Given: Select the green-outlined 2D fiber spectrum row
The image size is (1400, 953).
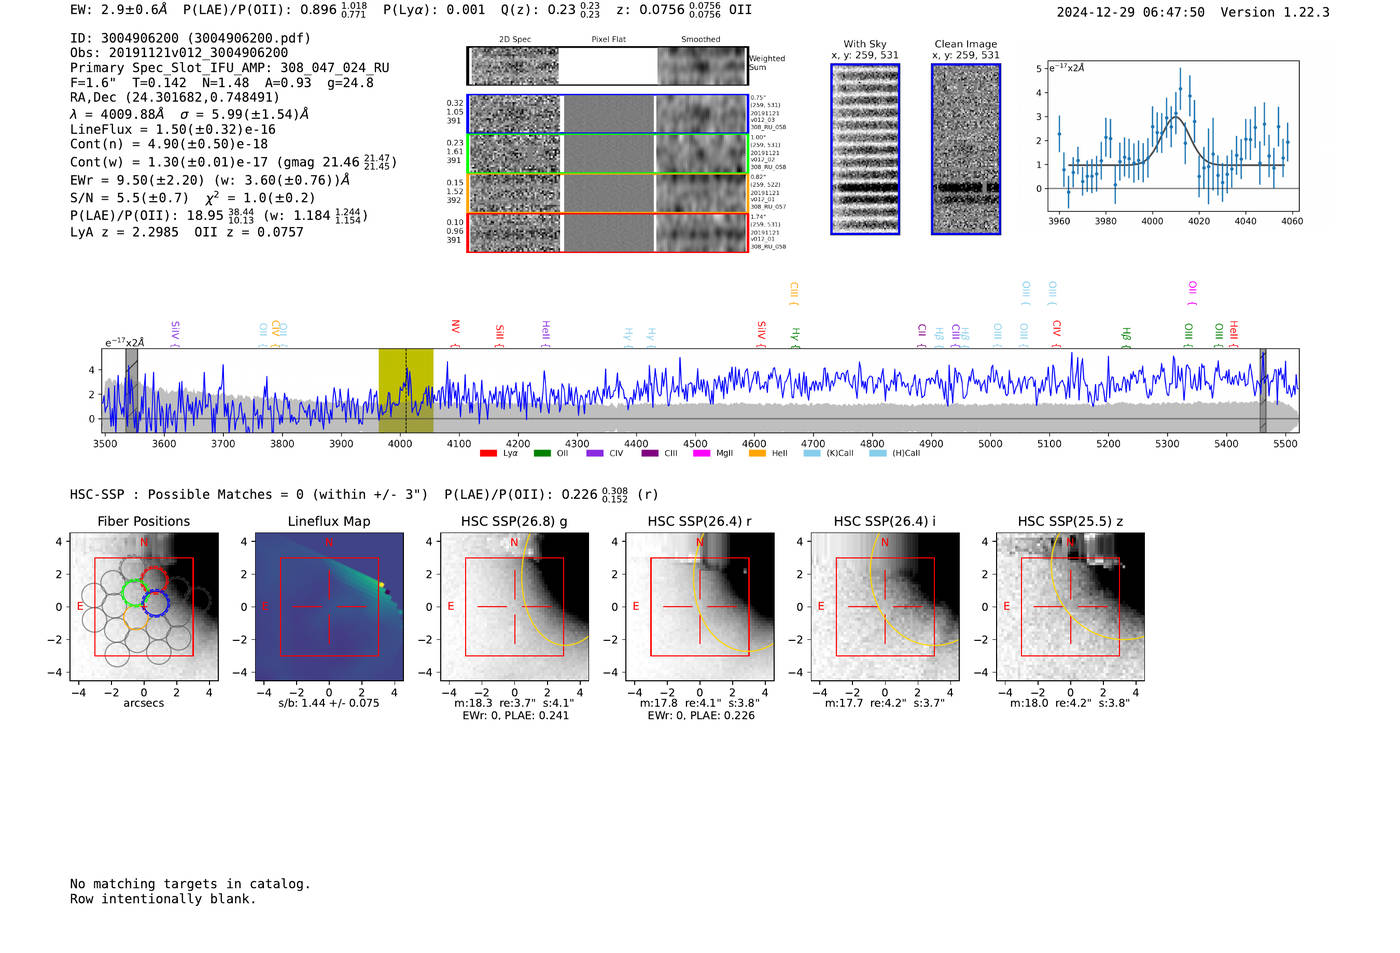Looking at the screenshot, I should (607, 154).
